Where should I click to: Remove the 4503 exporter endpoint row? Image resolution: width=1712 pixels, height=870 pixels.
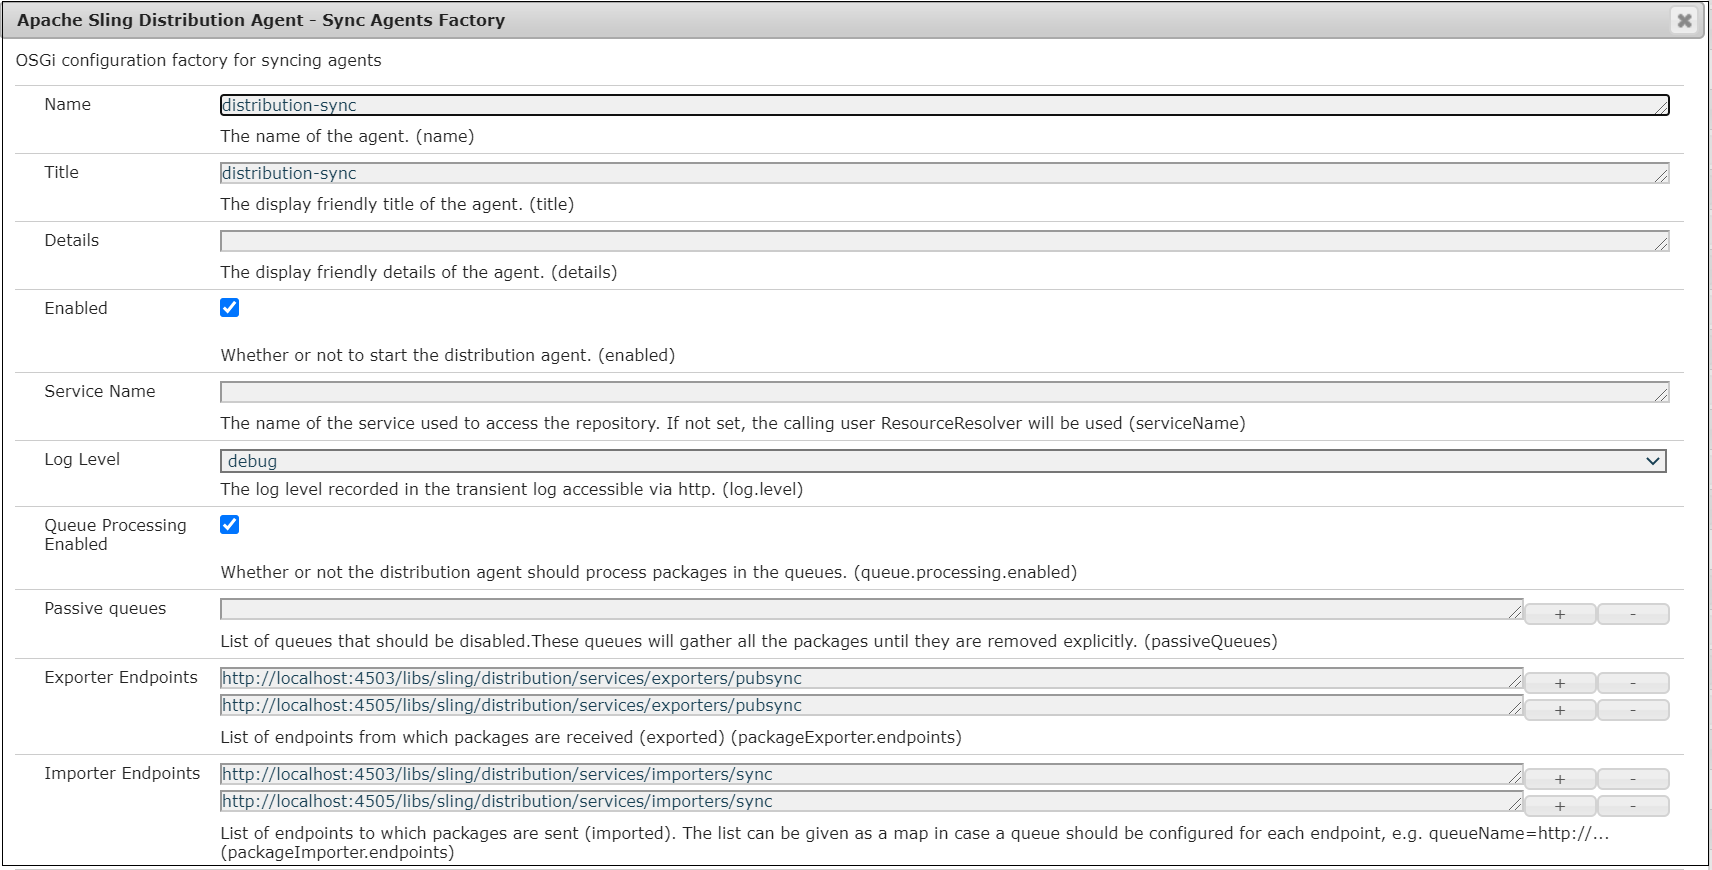(x=1633, y=683)
